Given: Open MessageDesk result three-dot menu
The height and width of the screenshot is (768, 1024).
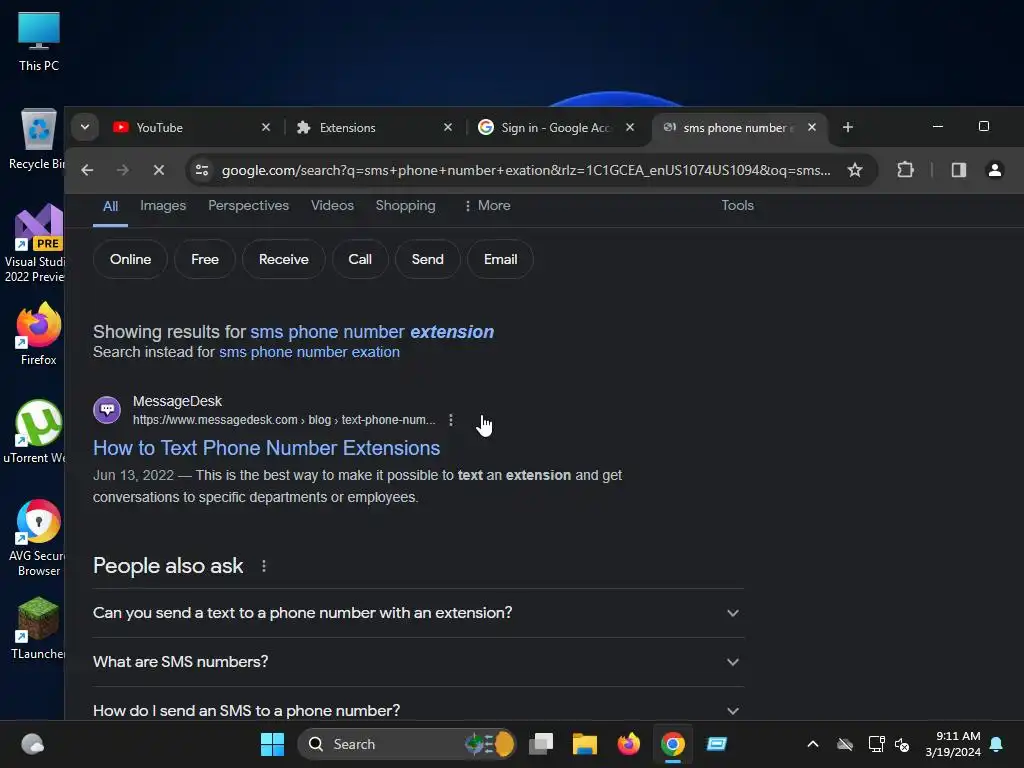Looking at the screenshot, I should tap(451, 420).
